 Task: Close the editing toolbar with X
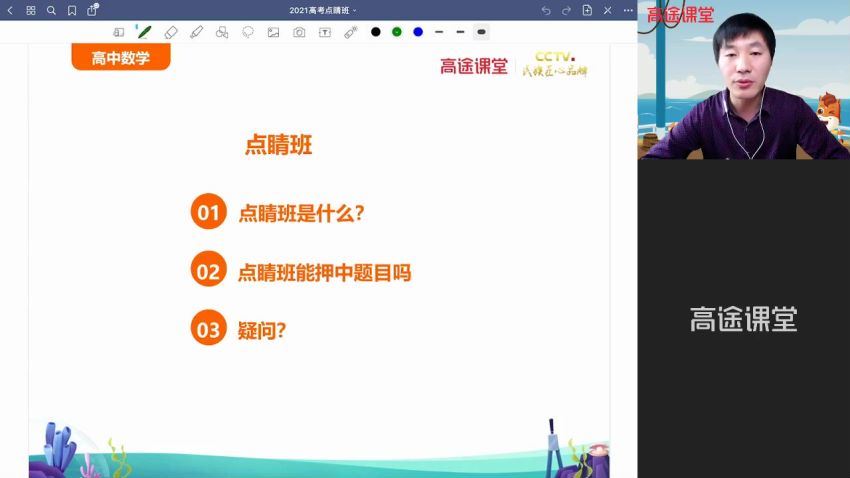click(x=608, y=10)
